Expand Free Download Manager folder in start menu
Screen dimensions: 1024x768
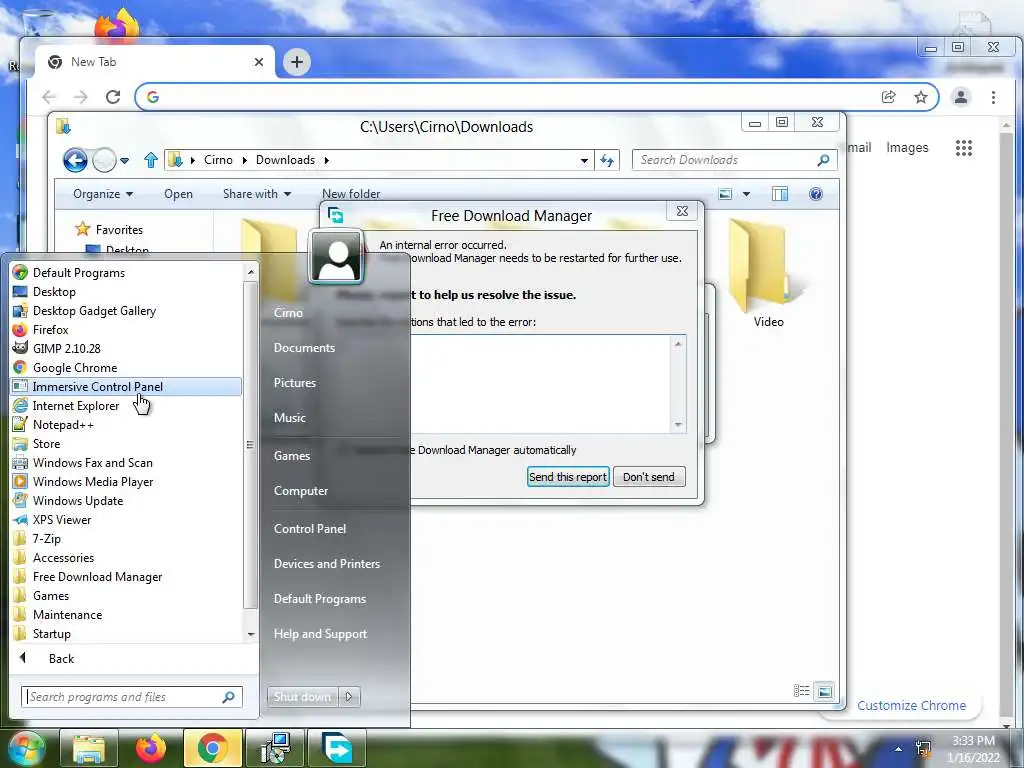tap(97, 577)
